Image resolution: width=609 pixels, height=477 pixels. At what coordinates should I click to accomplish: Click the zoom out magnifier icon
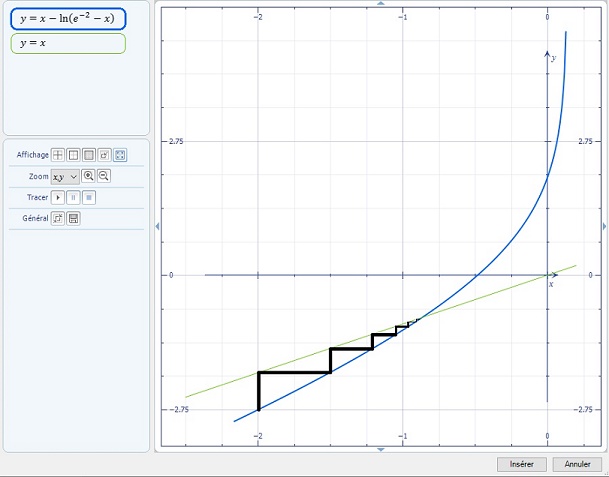(x=104, y=176)
